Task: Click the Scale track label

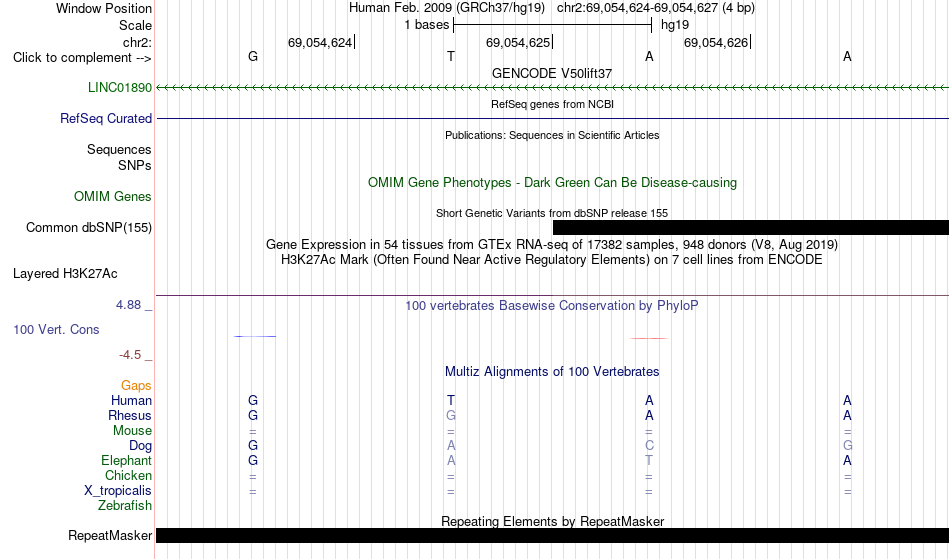Action: pyautogui.click(x=135, y=25)
